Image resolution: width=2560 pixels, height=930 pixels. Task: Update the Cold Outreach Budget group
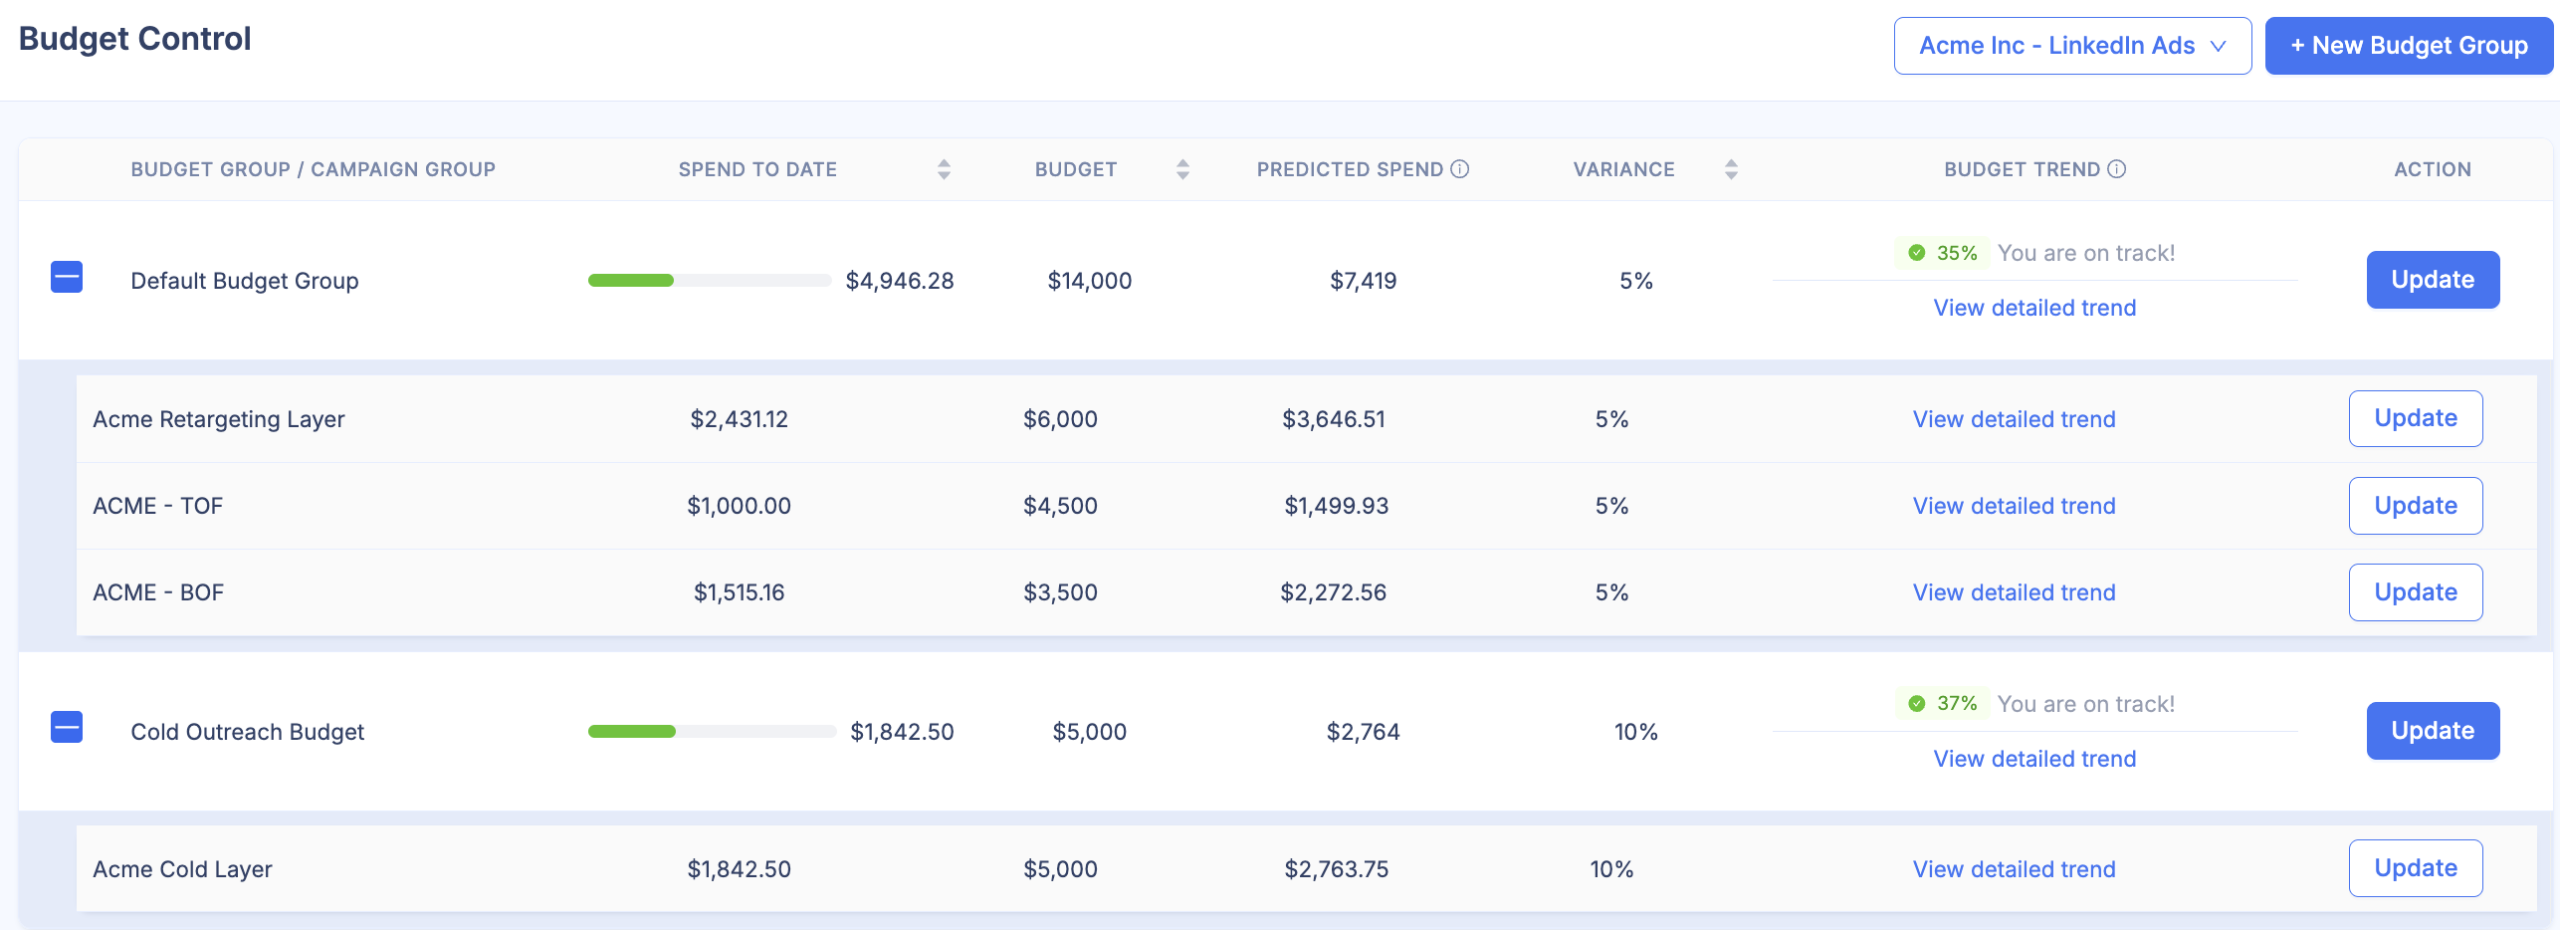coord(2432,731)
